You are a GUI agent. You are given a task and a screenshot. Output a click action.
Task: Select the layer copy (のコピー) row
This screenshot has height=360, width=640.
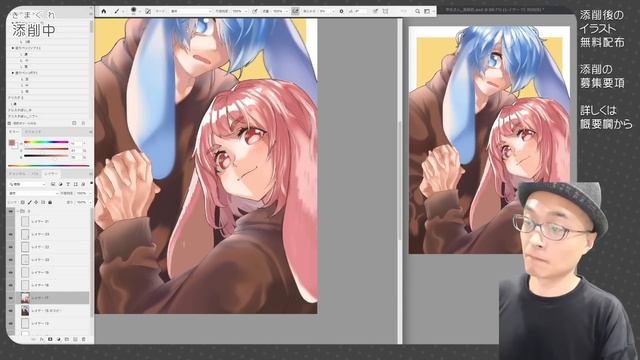[x=52, y=311]
